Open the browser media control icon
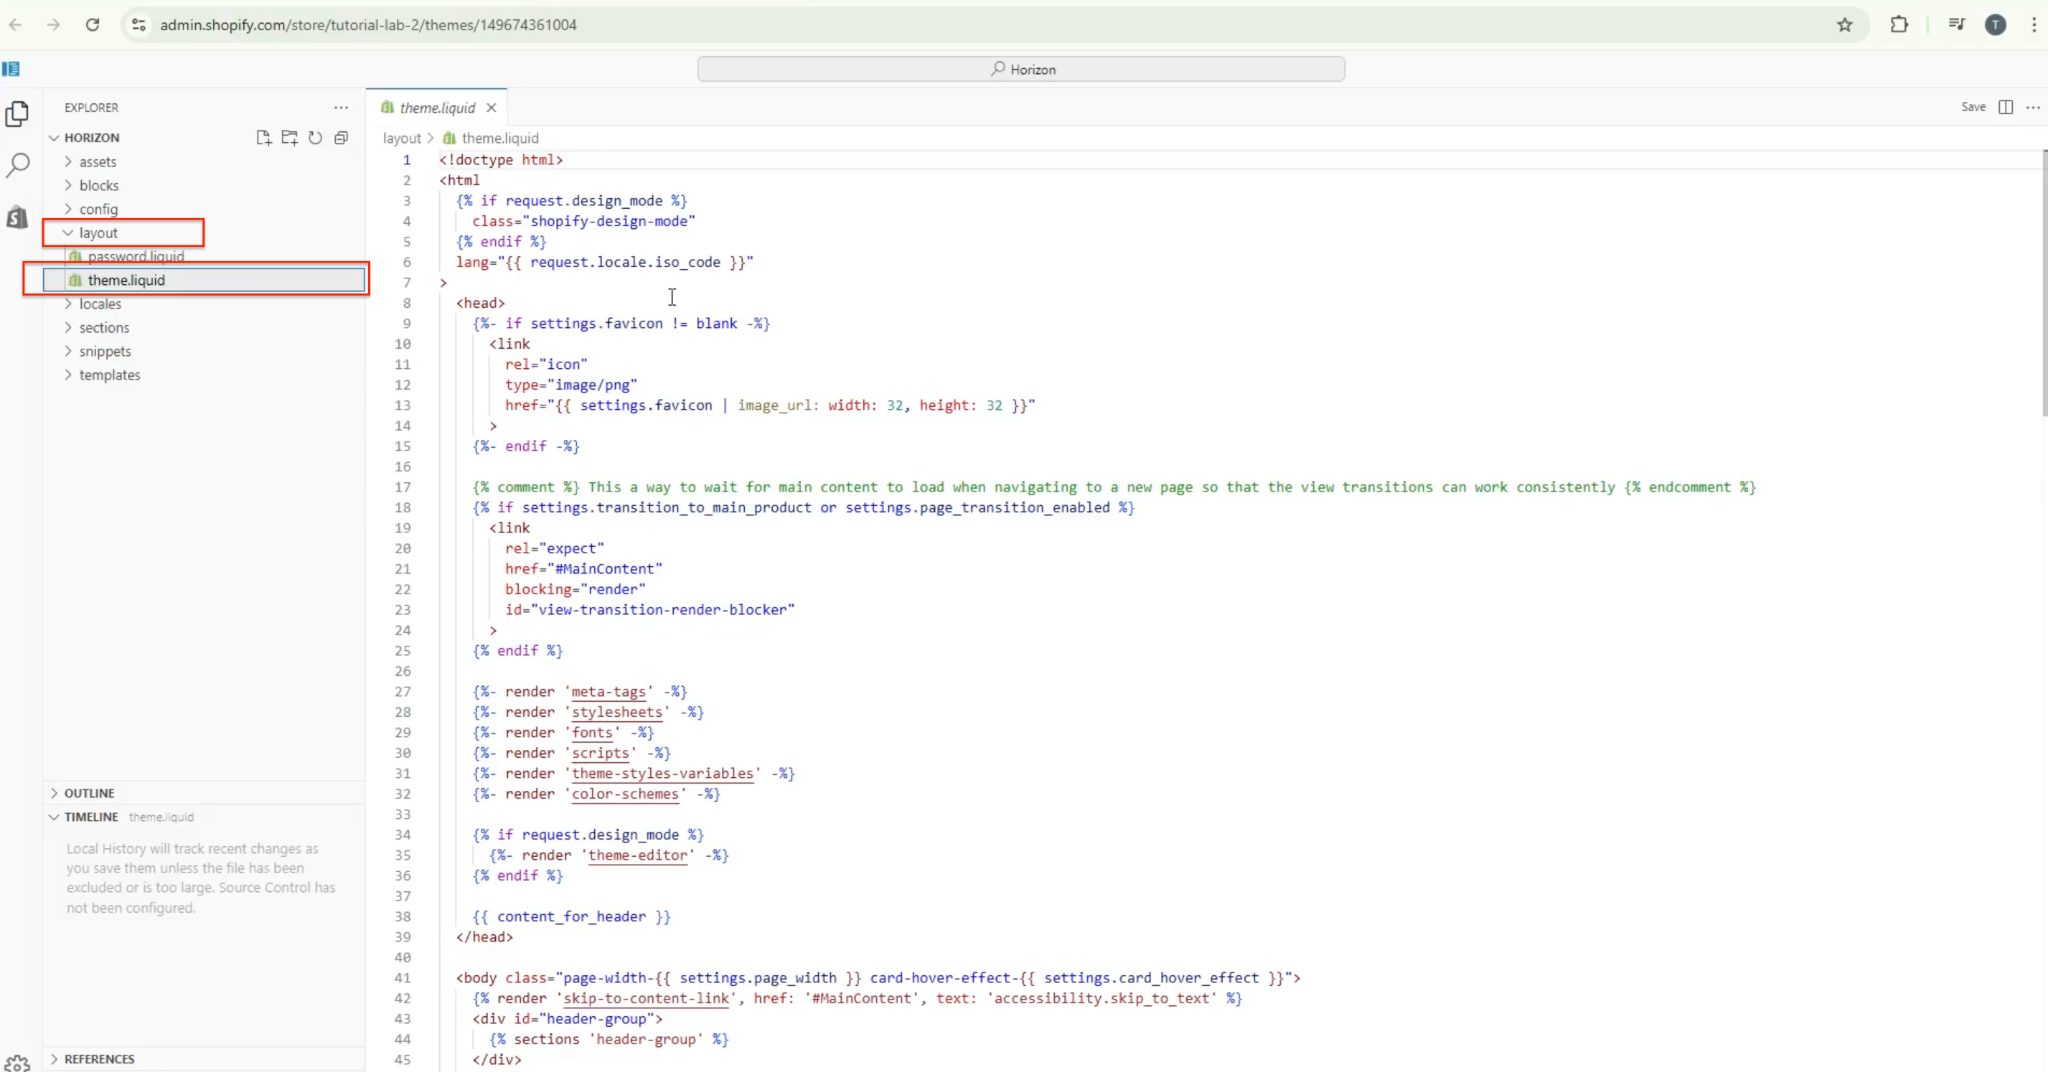The width and height of the screenshot is (2048, 1072). pyautogui.click(x=1957, y=25)
